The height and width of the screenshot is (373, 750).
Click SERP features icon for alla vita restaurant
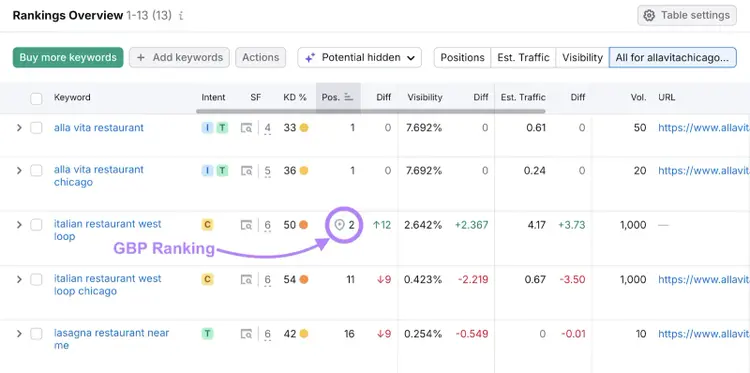[x=246, y=128]
